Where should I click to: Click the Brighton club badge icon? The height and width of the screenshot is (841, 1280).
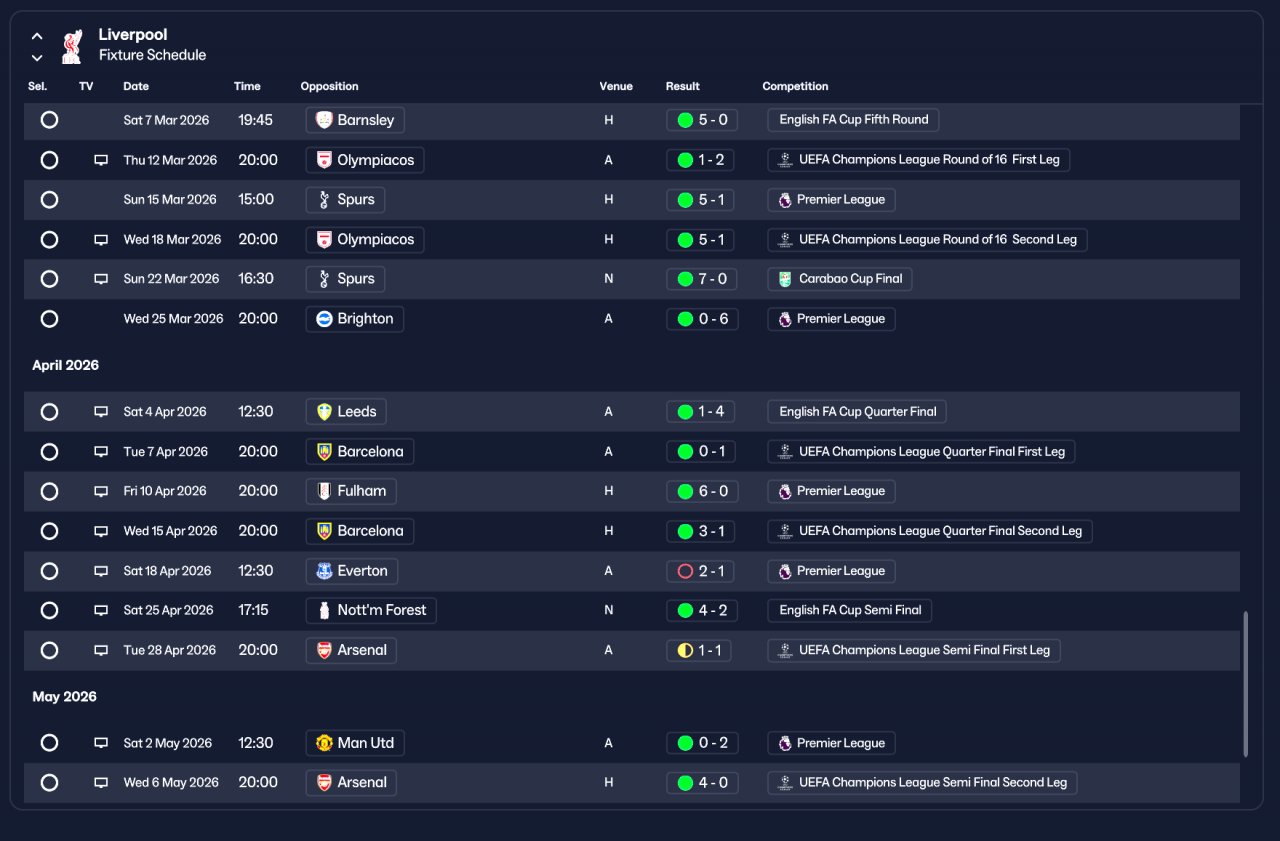[x=324, y=319]
